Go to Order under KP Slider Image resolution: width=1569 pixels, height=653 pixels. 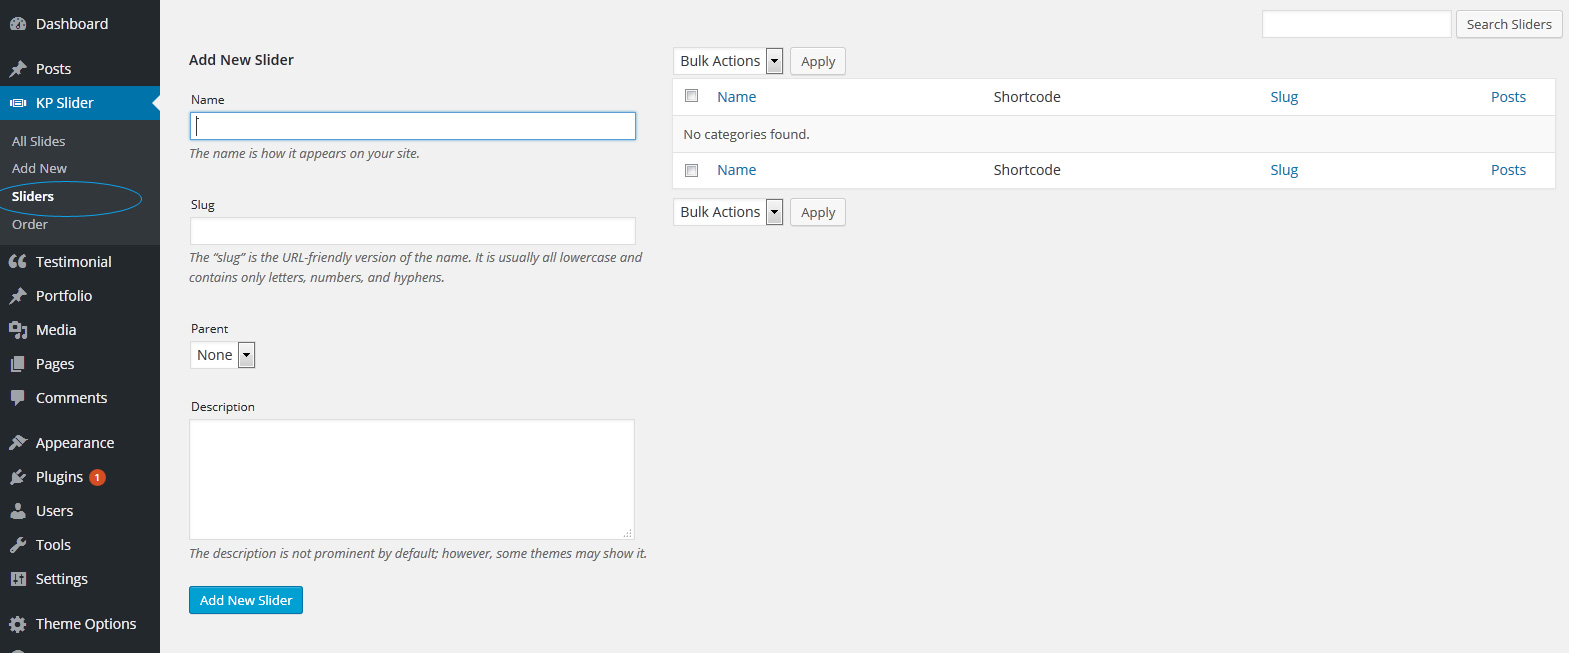30,224
